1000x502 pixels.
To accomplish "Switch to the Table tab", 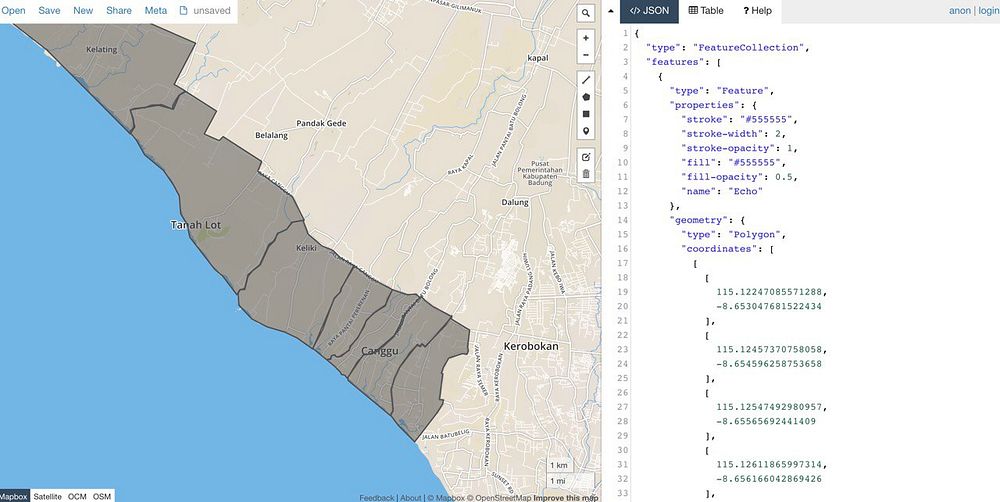I will point(706,11).
